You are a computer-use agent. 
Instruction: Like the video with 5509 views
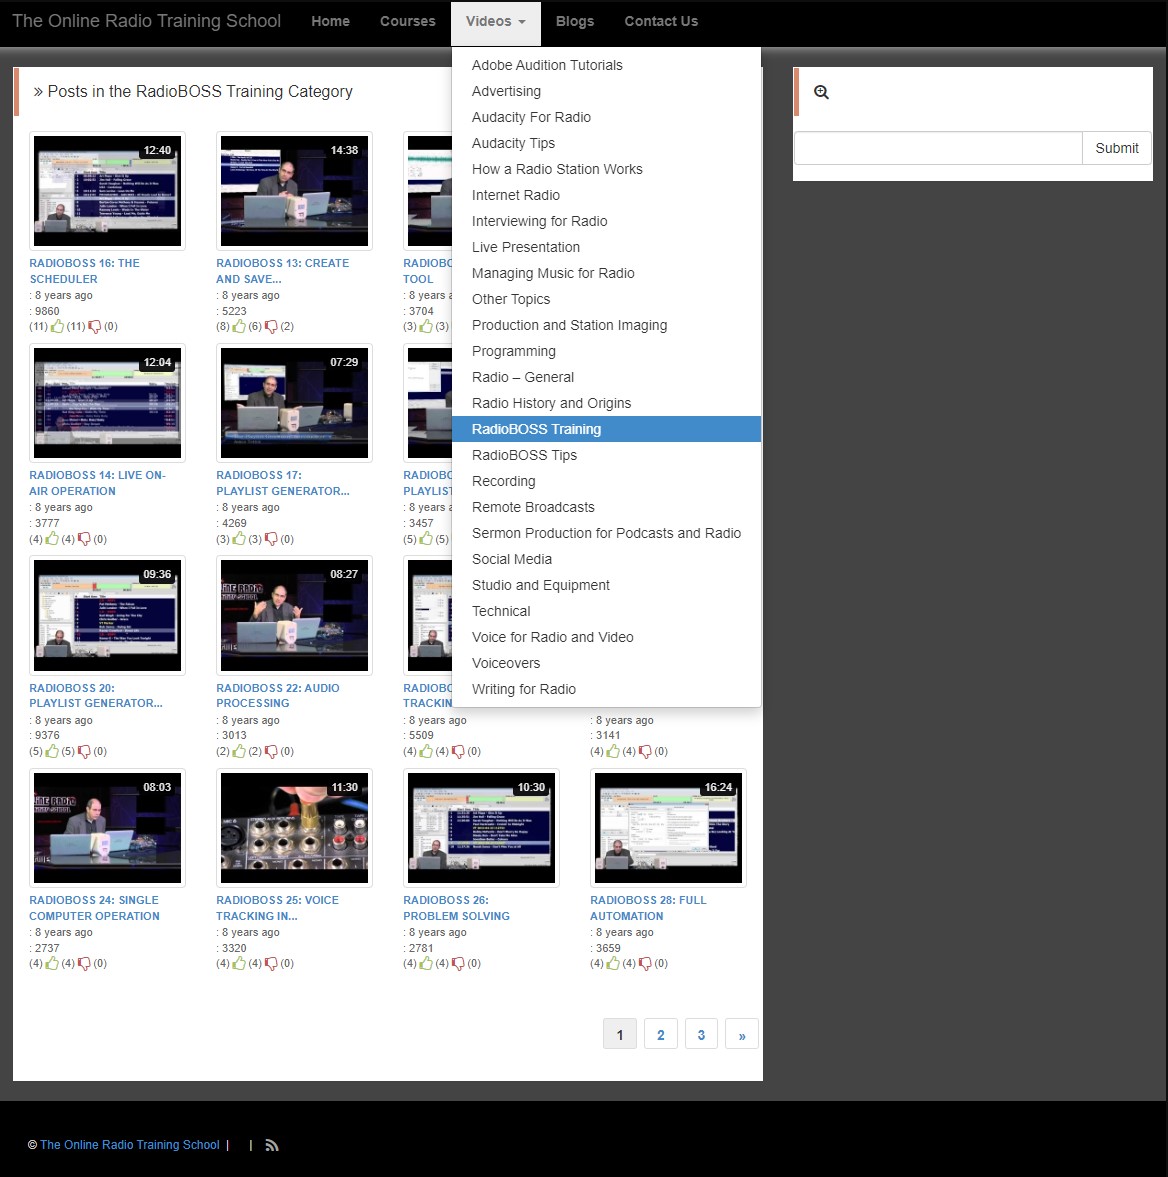click(426, 751)
